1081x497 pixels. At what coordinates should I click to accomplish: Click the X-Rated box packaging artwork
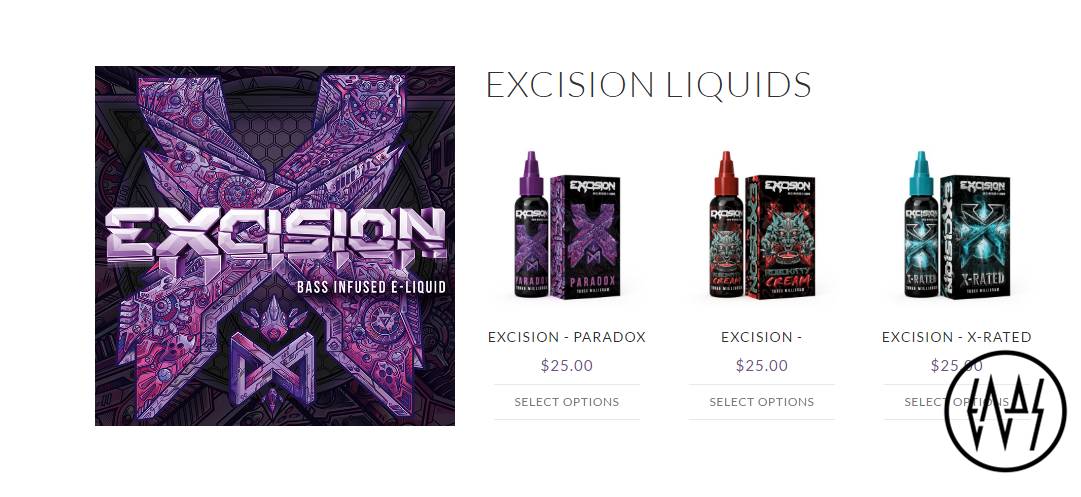(x=976, y=236)
